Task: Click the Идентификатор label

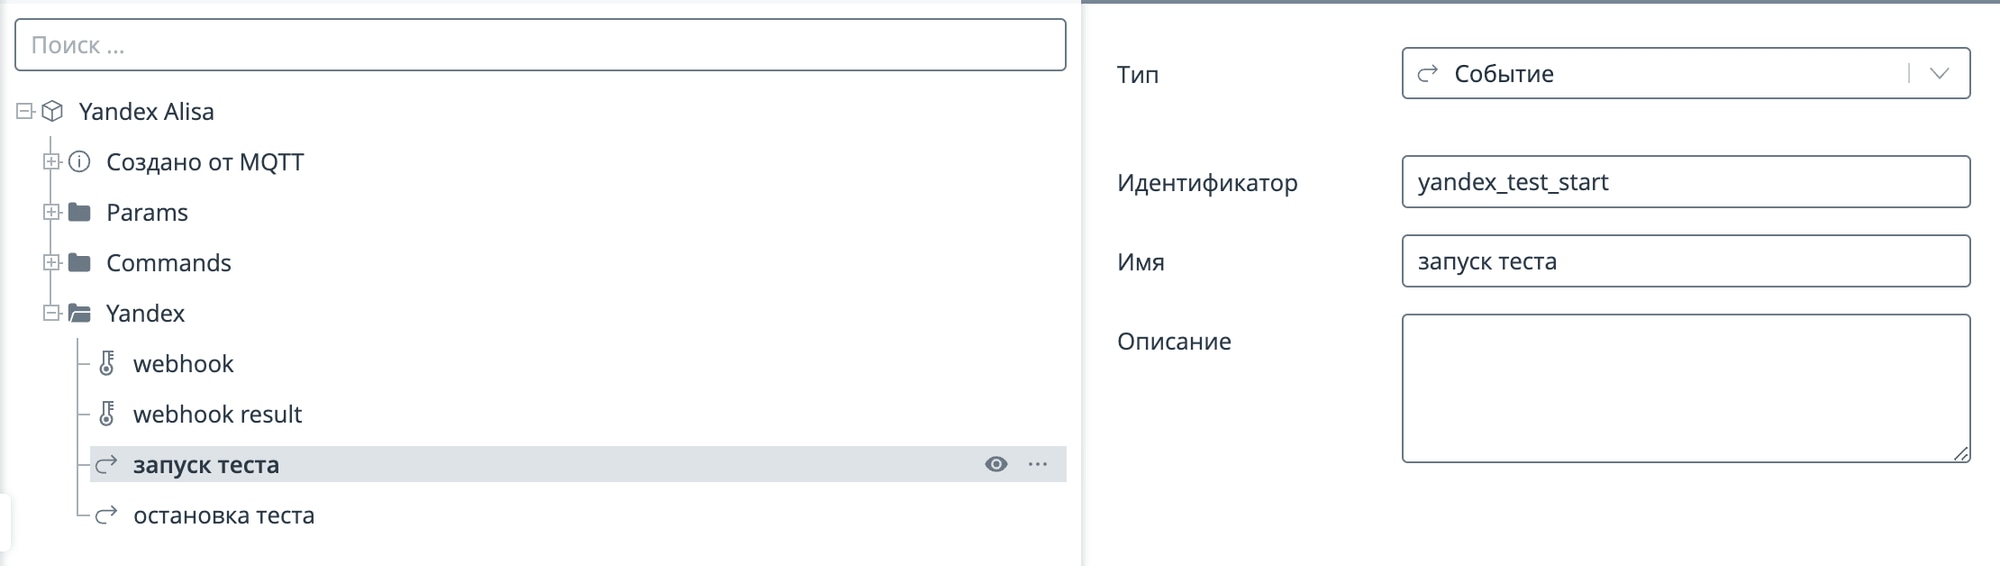Action: (1207, 182)
